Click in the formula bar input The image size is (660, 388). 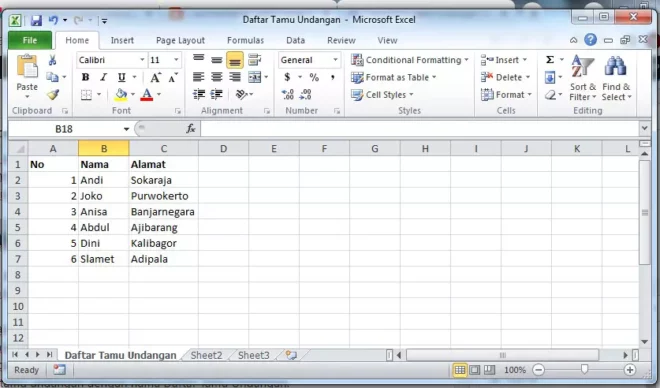coord(420,129)
